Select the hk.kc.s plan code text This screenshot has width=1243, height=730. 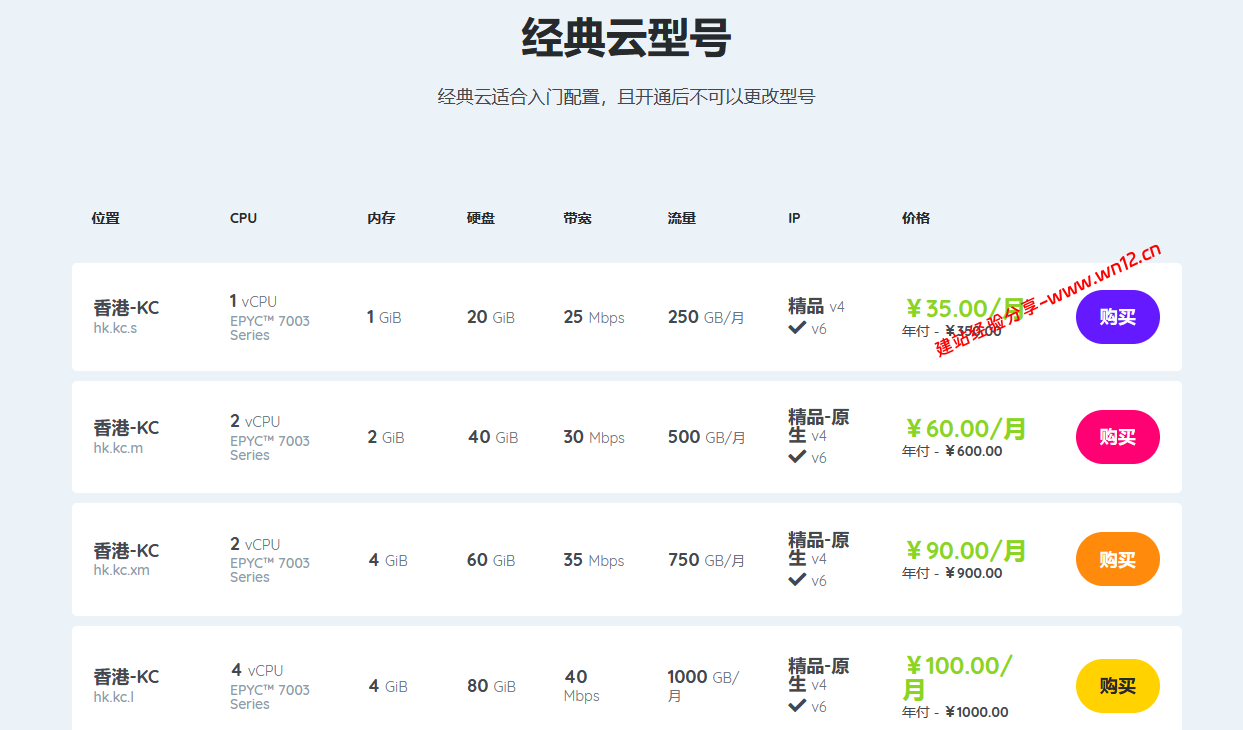click(115, 328)
